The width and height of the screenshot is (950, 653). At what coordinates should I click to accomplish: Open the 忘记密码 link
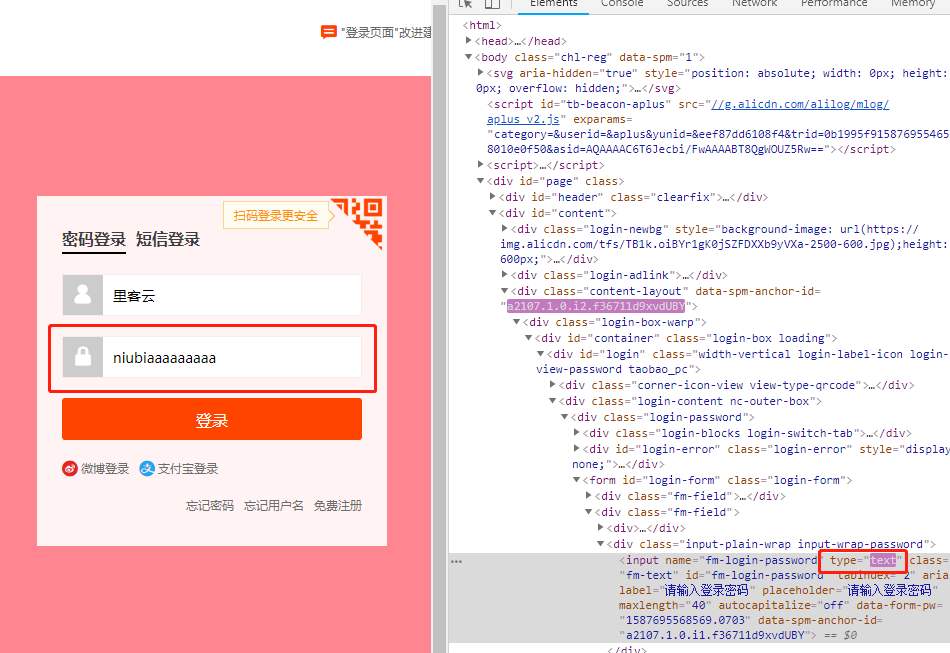pos(210,506)
